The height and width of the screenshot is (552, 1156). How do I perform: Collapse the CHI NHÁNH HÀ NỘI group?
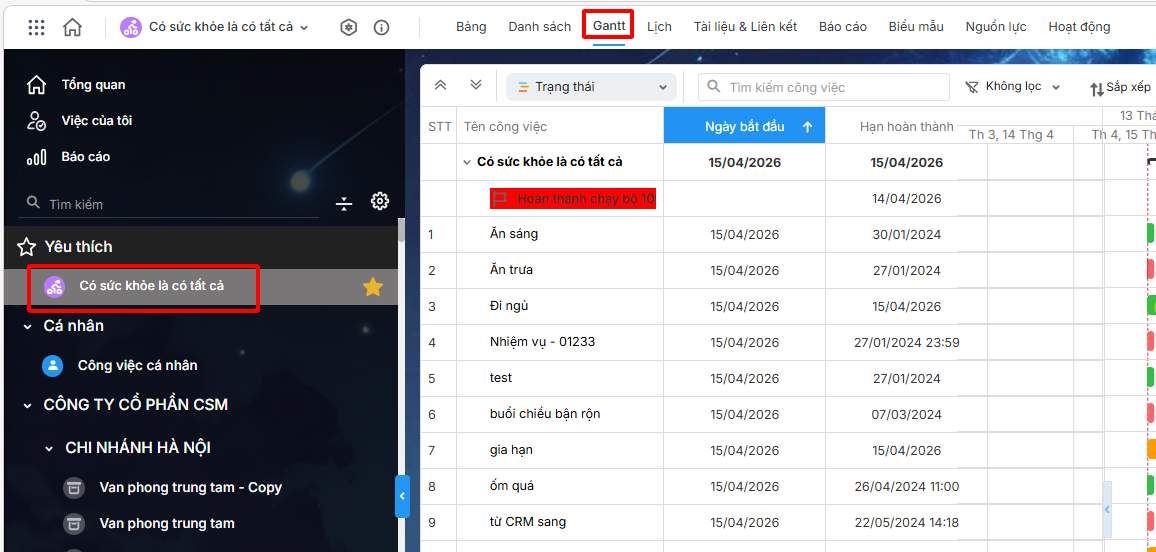(x=49, y=448)
